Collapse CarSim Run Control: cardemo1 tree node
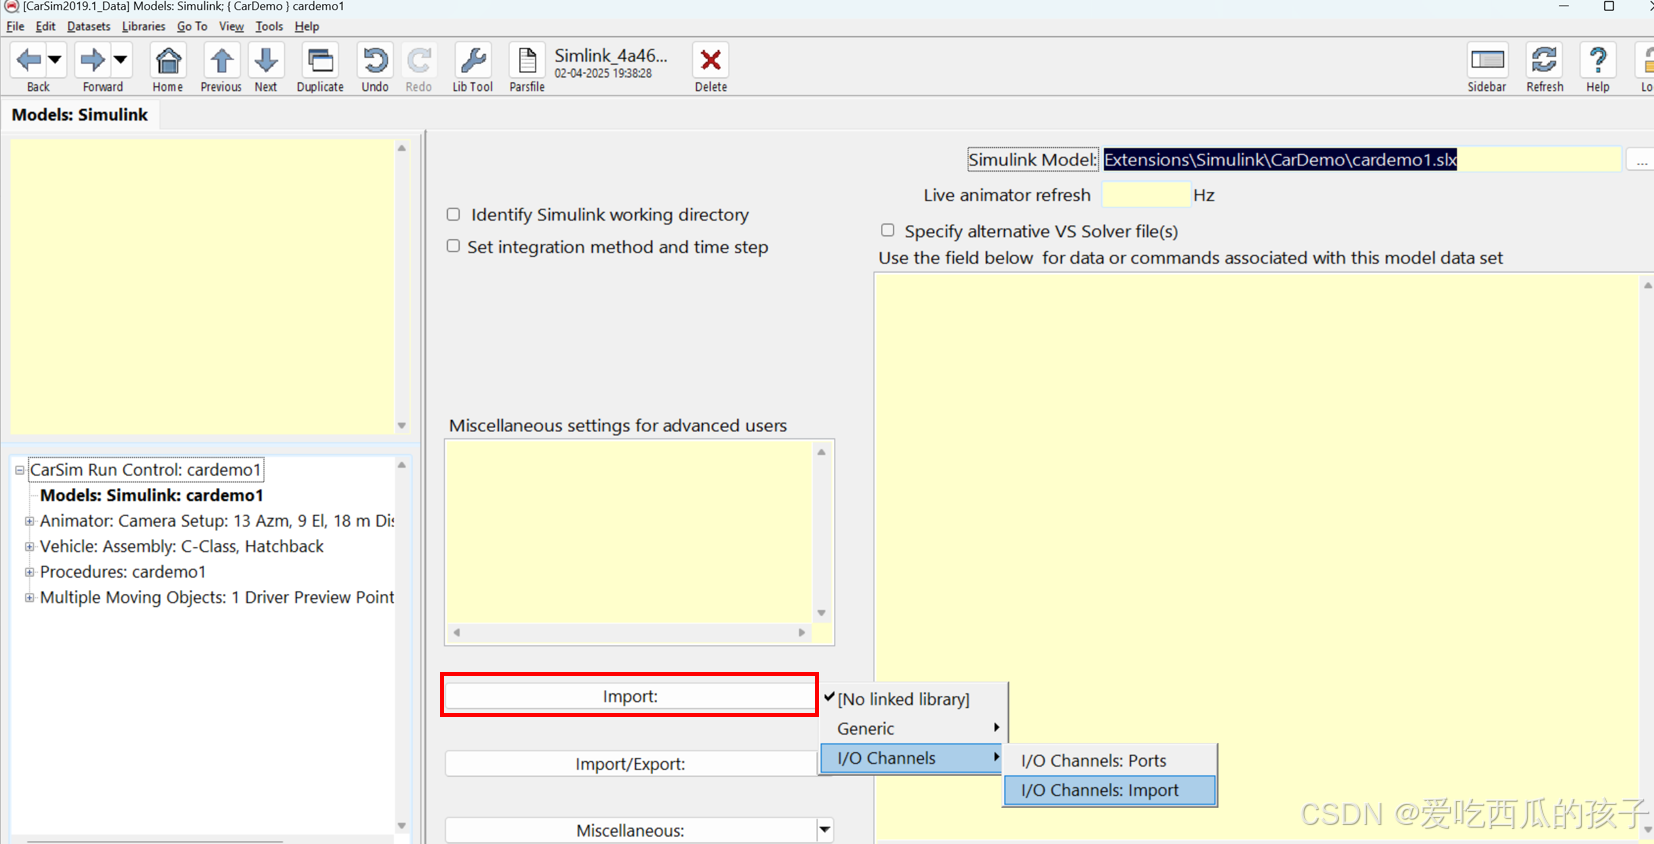The height and width of the screenshot is (844, 1654). 19,470
